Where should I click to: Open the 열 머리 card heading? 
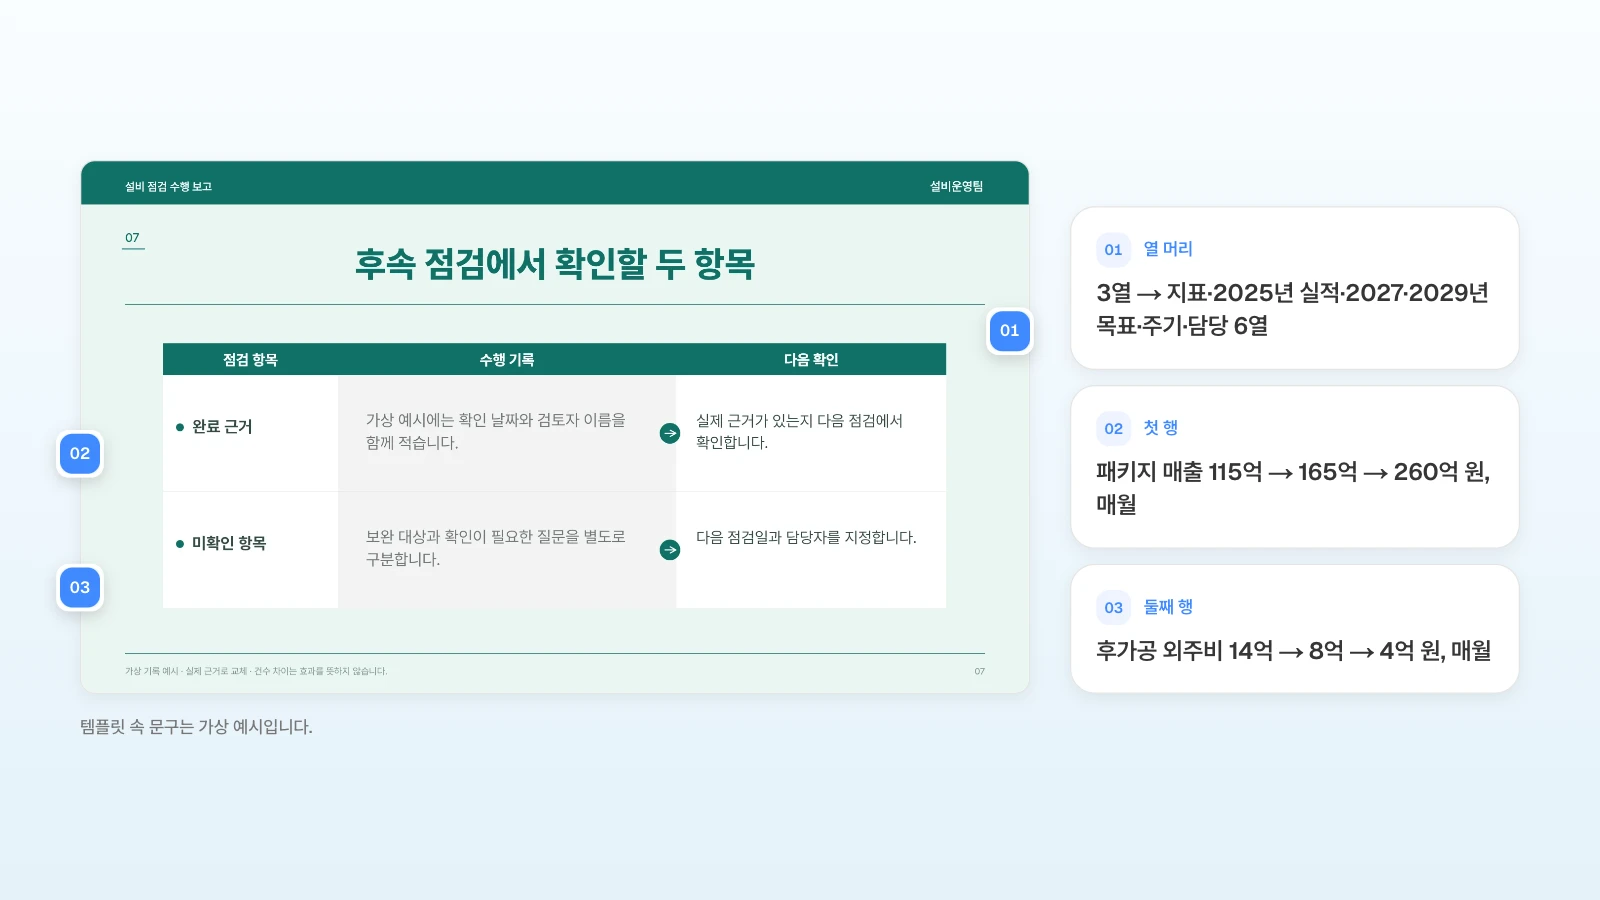pyautogui.click(x=1168, y=249)
